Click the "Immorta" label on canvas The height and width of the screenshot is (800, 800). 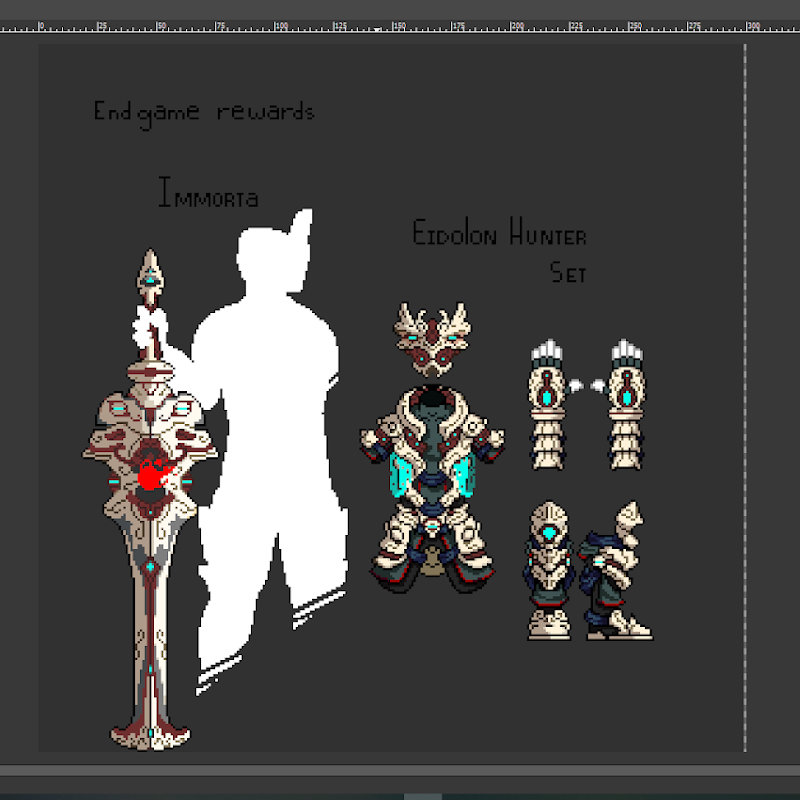coord(208,192)
